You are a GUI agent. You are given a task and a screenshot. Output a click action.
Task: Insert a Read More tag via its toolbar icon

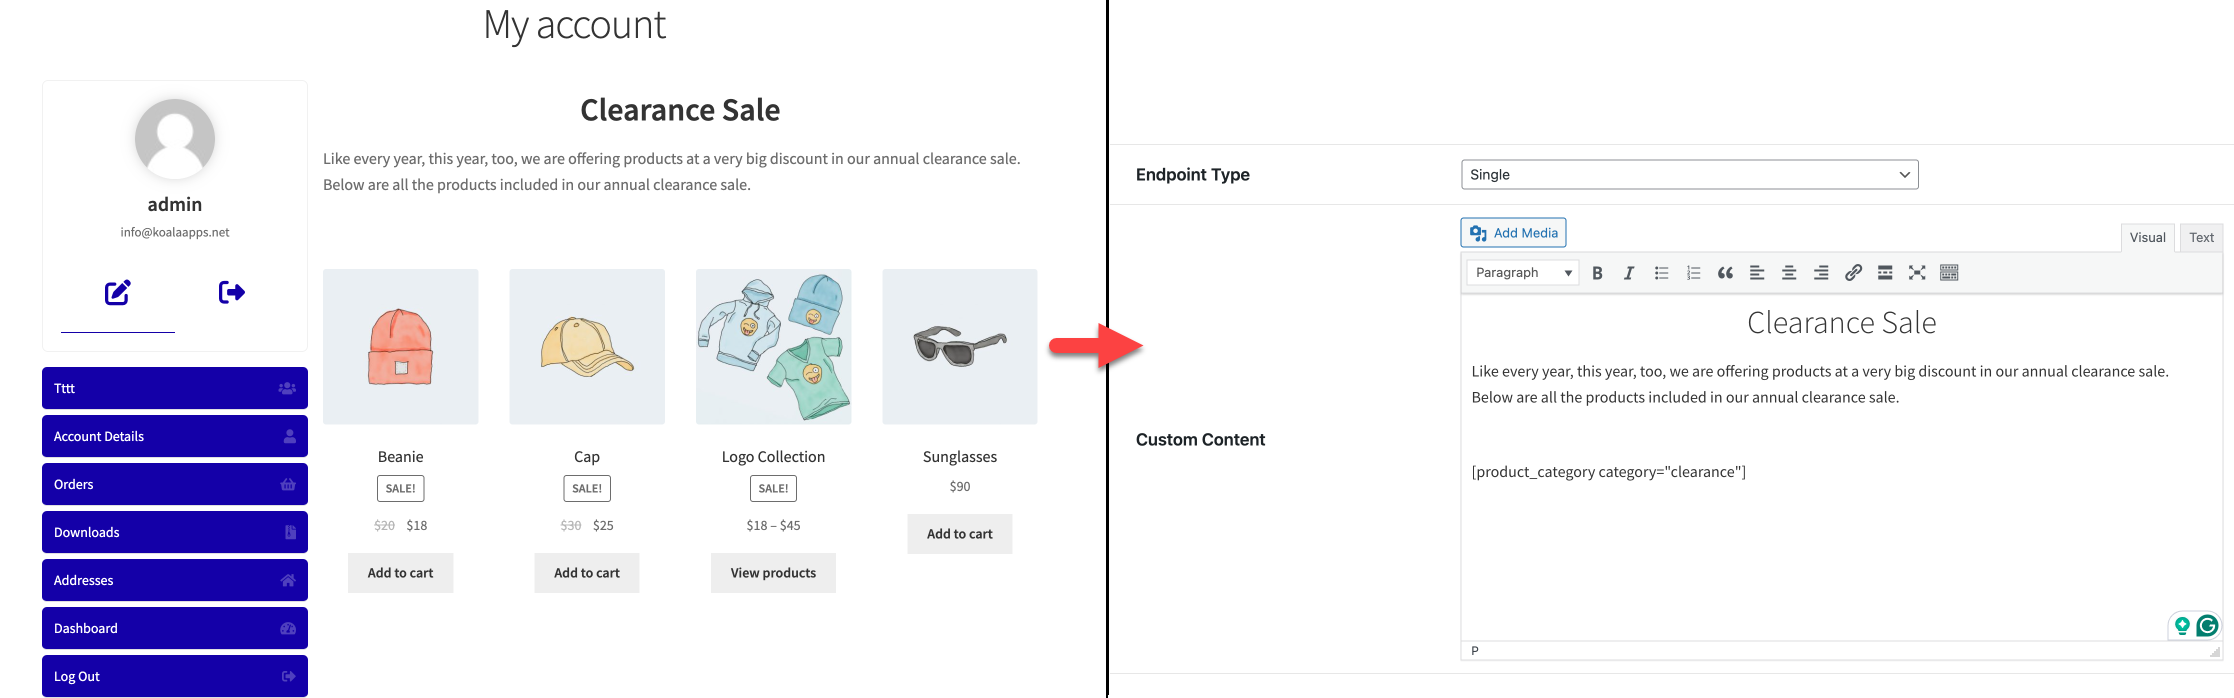coord(1885,272)
